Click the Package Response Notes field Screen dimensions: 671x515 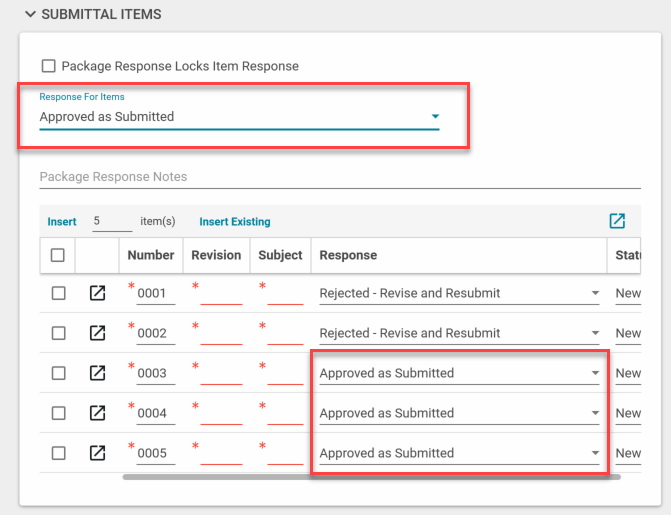[338, 177]
